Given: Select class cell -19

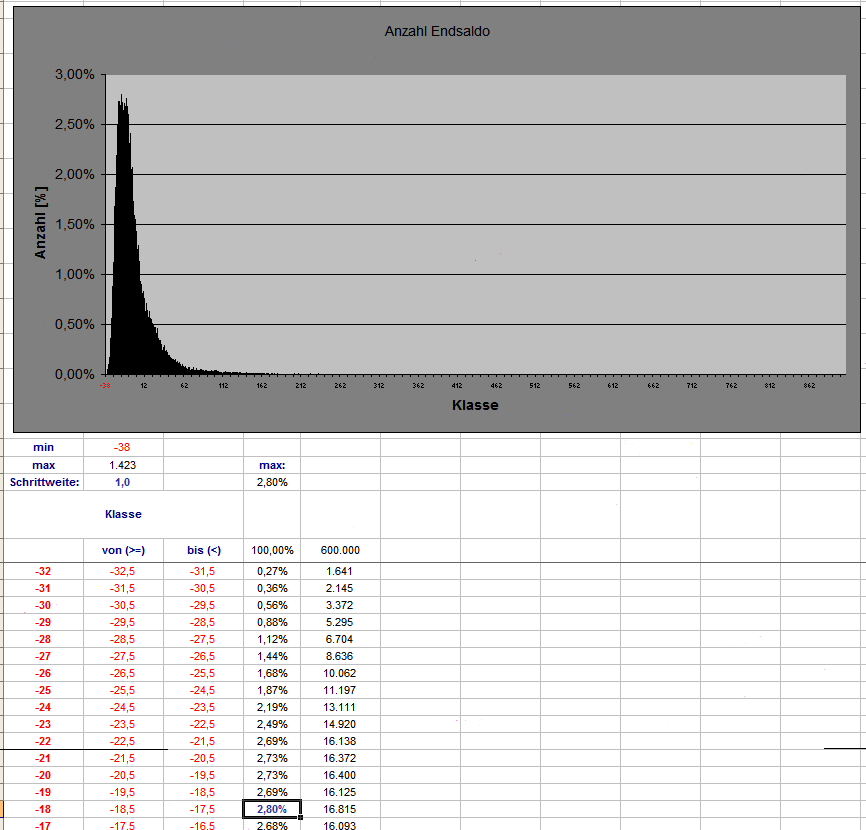Looking at the screenshot, I should 43,792.
